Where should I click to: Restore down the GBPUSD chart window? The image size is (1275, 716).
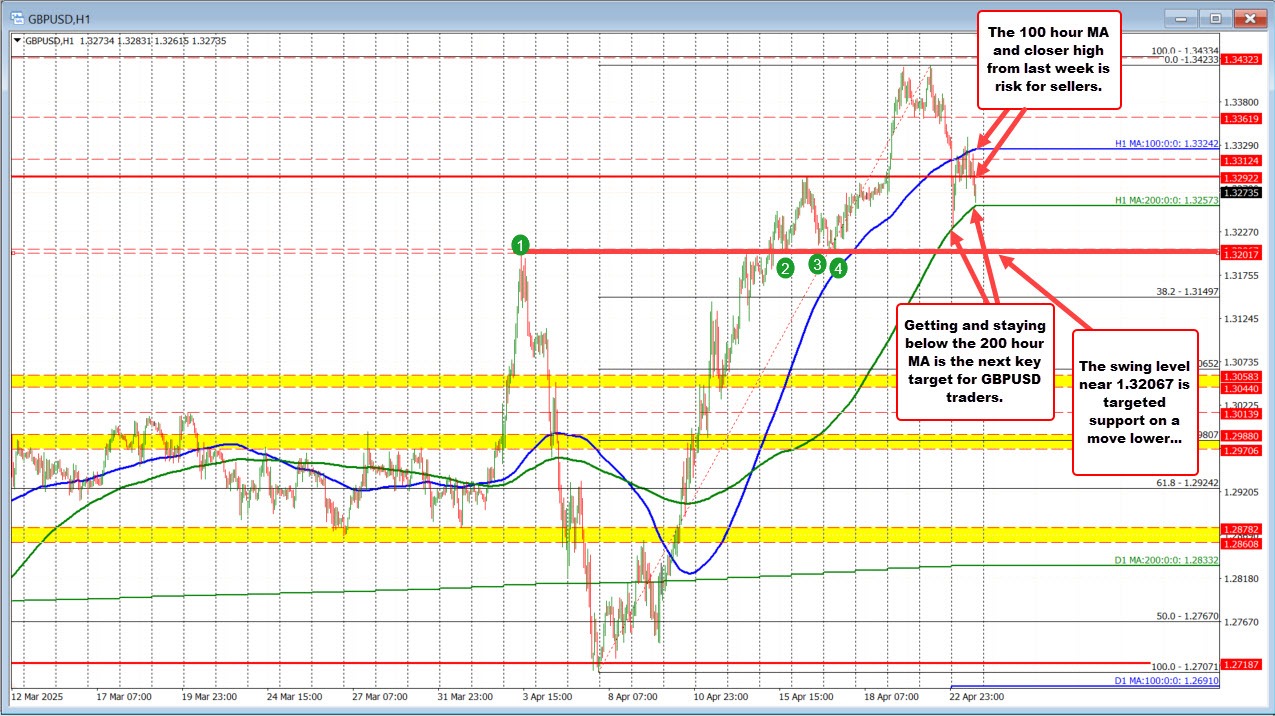[x=1214, y=18]
